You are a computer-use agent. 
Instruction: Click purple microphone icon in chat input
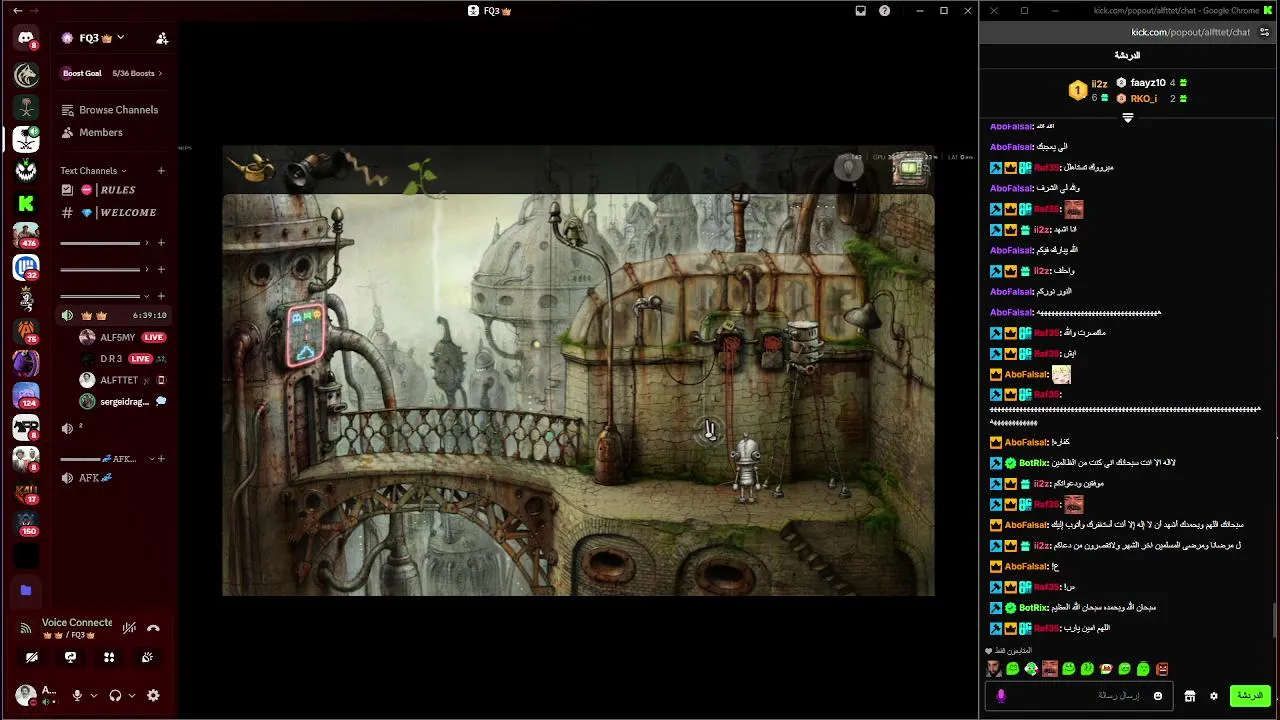1001,696
